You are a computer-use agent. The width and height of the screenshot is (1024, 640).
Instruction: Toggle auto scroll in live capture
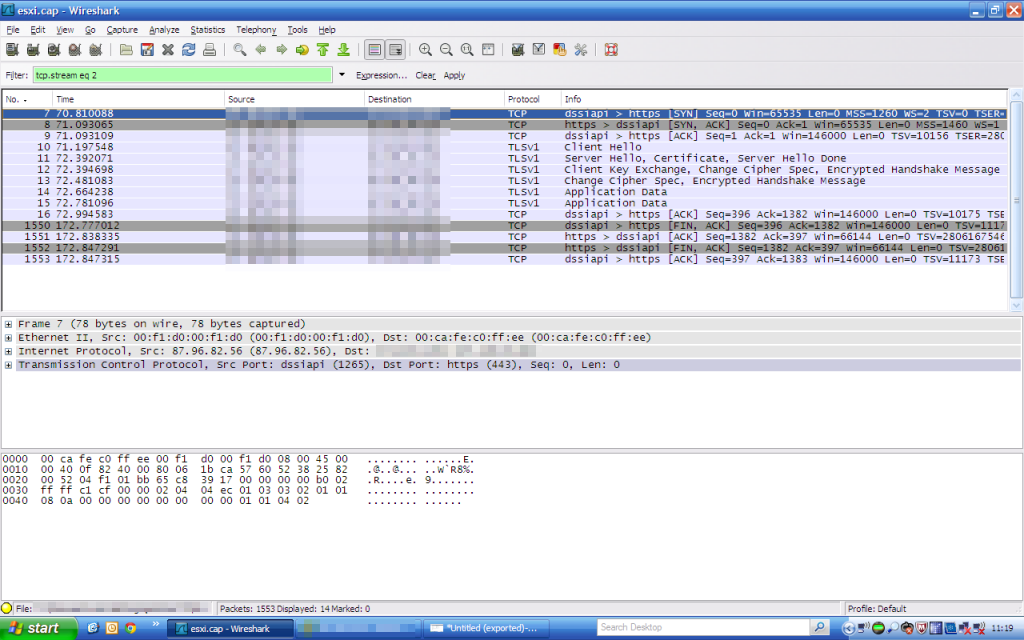click(x=395, y=50)
